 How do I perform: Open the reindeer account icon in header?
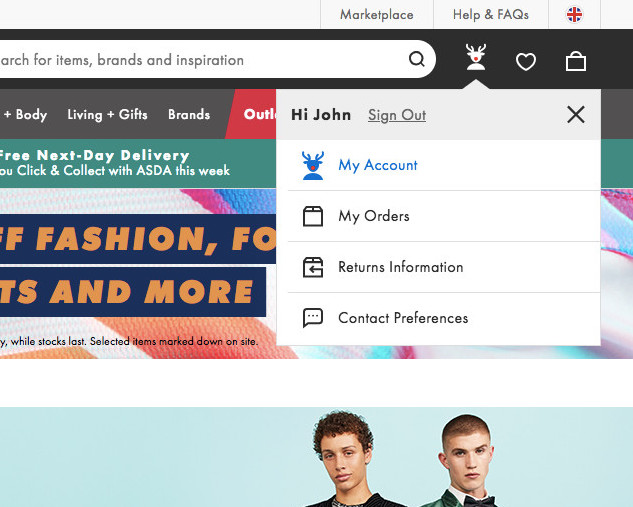[x=476, y=59]
